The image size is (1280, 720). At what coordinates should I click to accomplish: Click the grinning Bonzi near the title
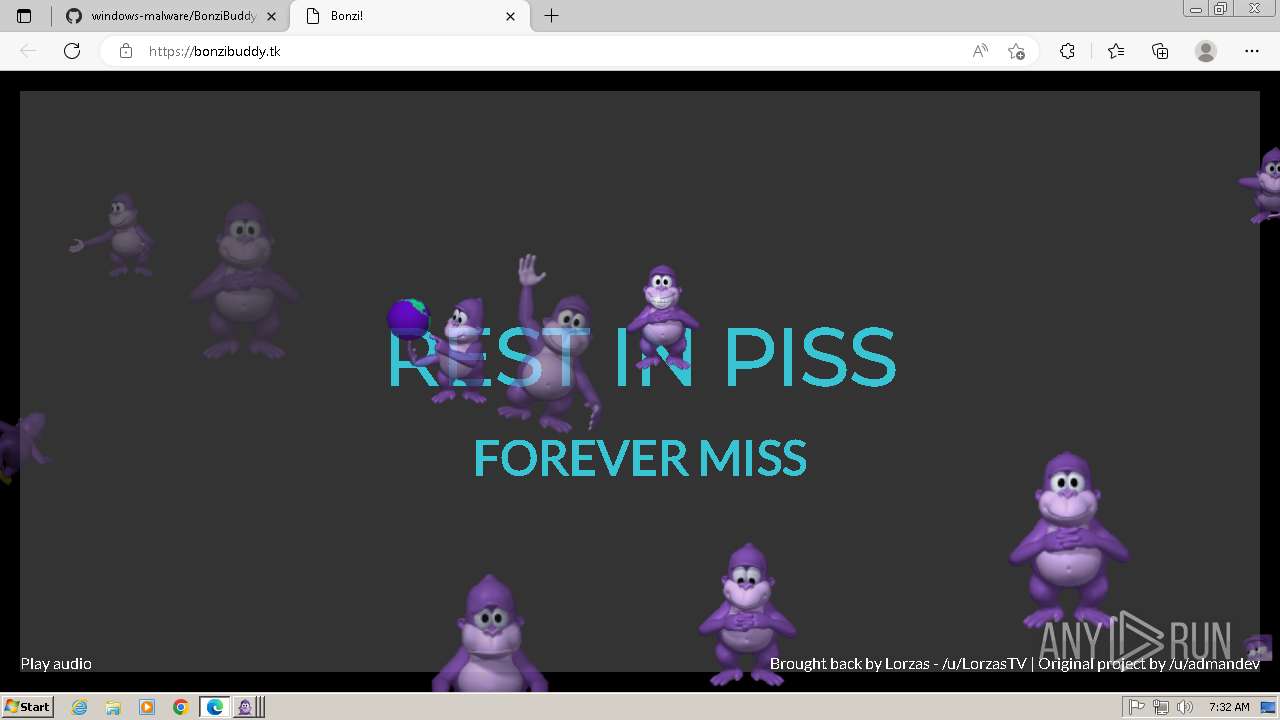point(662,316)
